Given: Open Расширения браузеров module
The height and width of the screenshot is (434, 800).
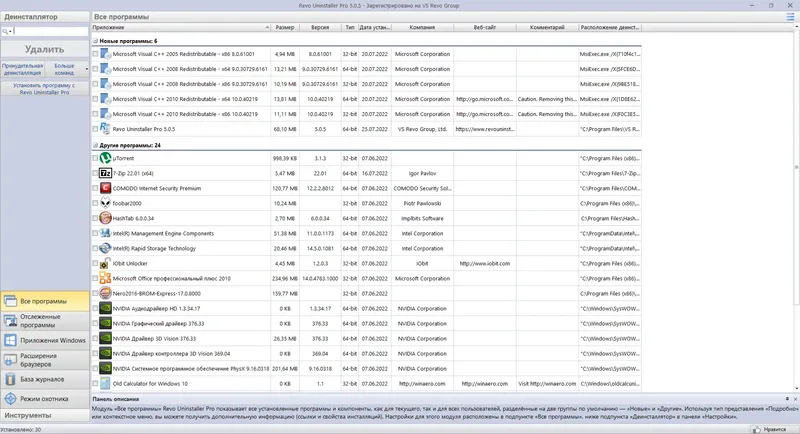Looking at the screenshot, I should click(x=45, y=360).
